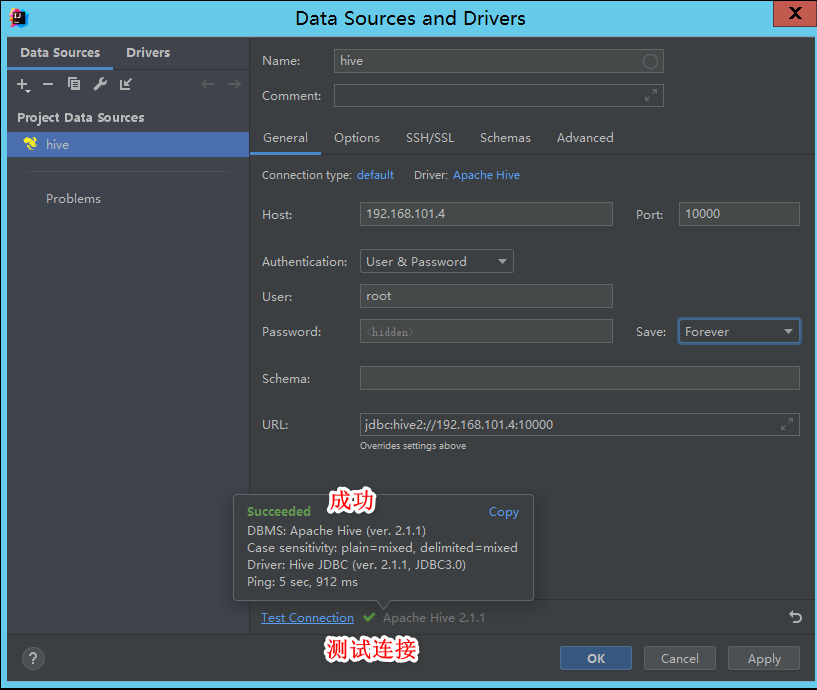
Task: Focus the Comment input field
Action: point(499,95)
